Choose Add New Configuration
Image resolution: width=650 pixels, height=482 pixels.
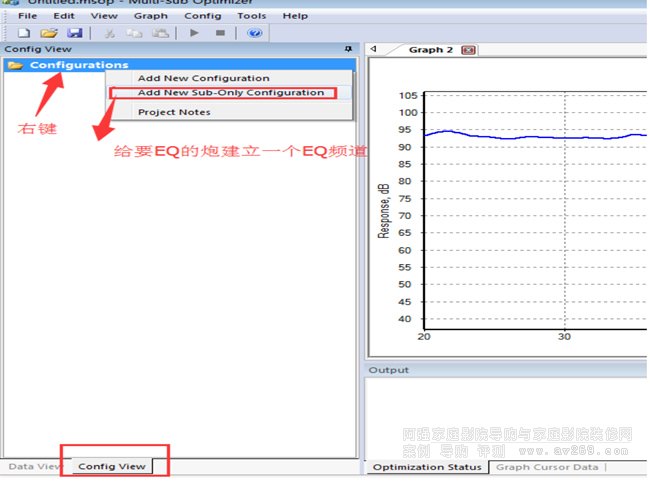[x=203, y=78]
